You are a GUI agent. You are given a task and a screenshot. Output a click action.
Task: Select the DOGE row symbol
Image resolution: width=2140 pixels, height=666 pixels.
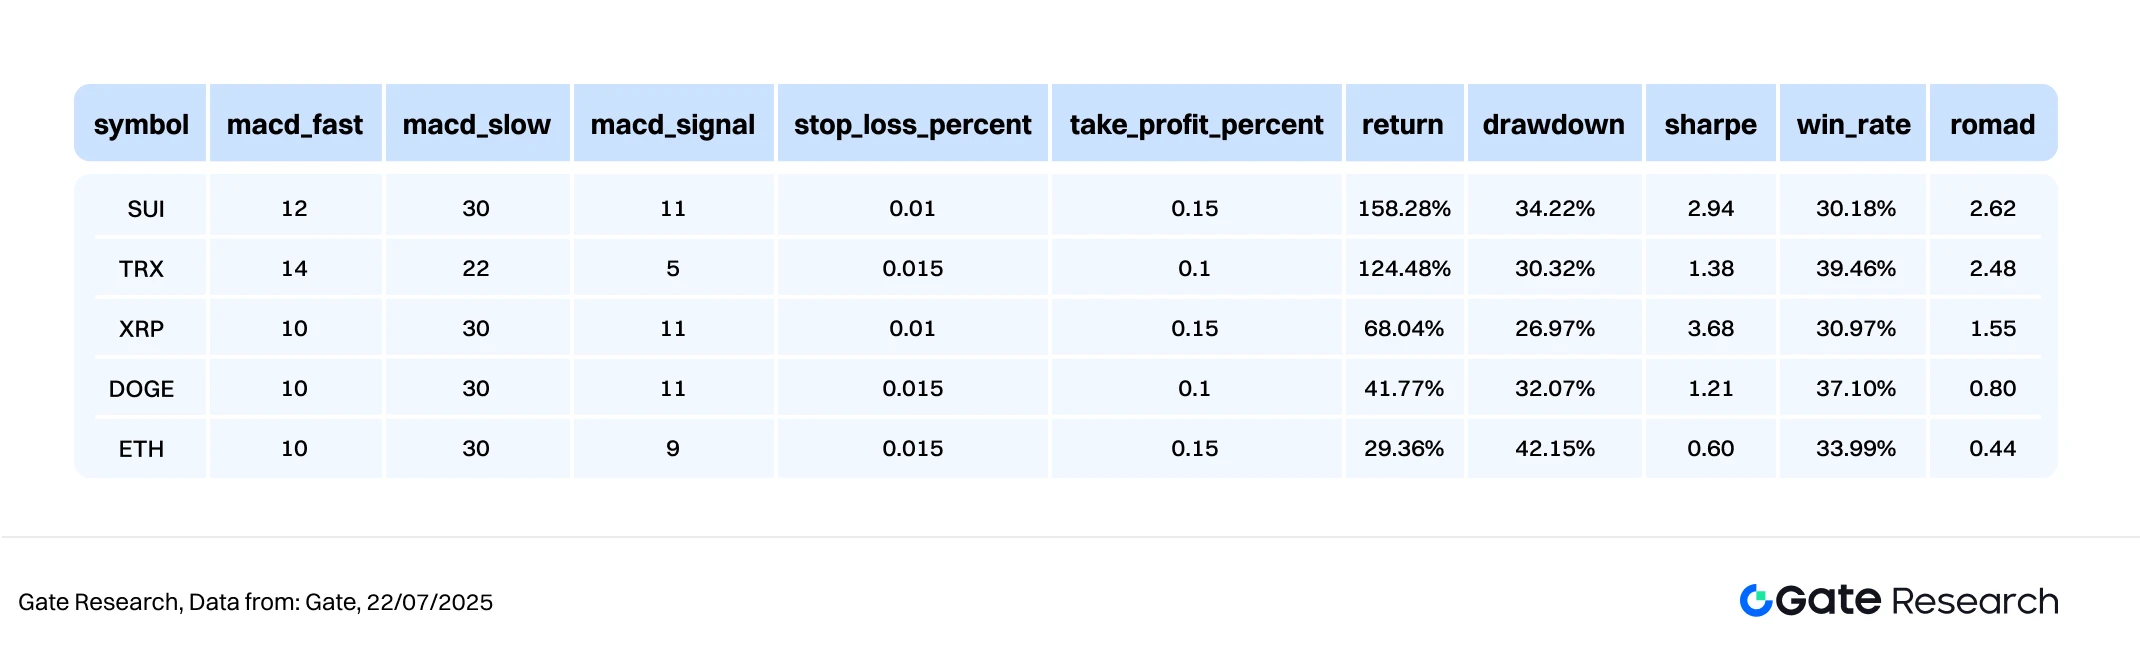tap(141, 389)
